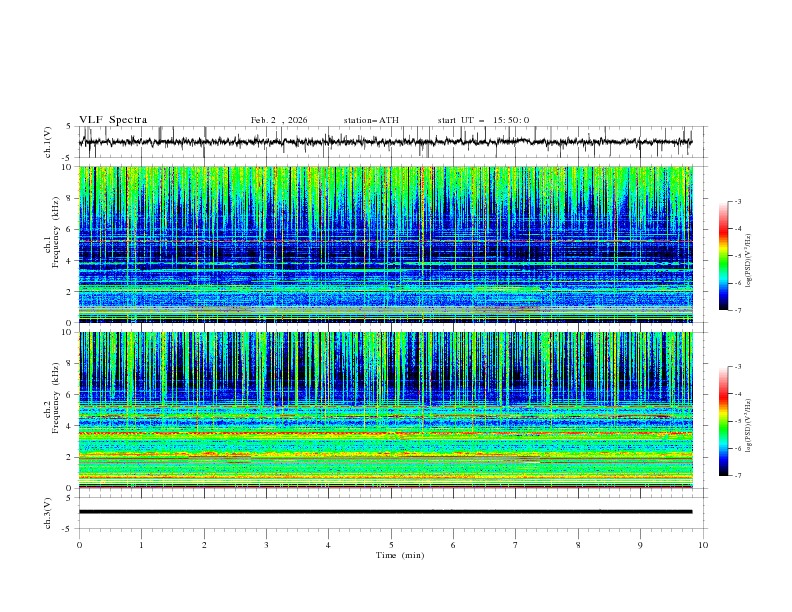This screenshot has width=792, height=612.
Task: Click the upper colorbar log(PSD) label
Action: point(749,262)
